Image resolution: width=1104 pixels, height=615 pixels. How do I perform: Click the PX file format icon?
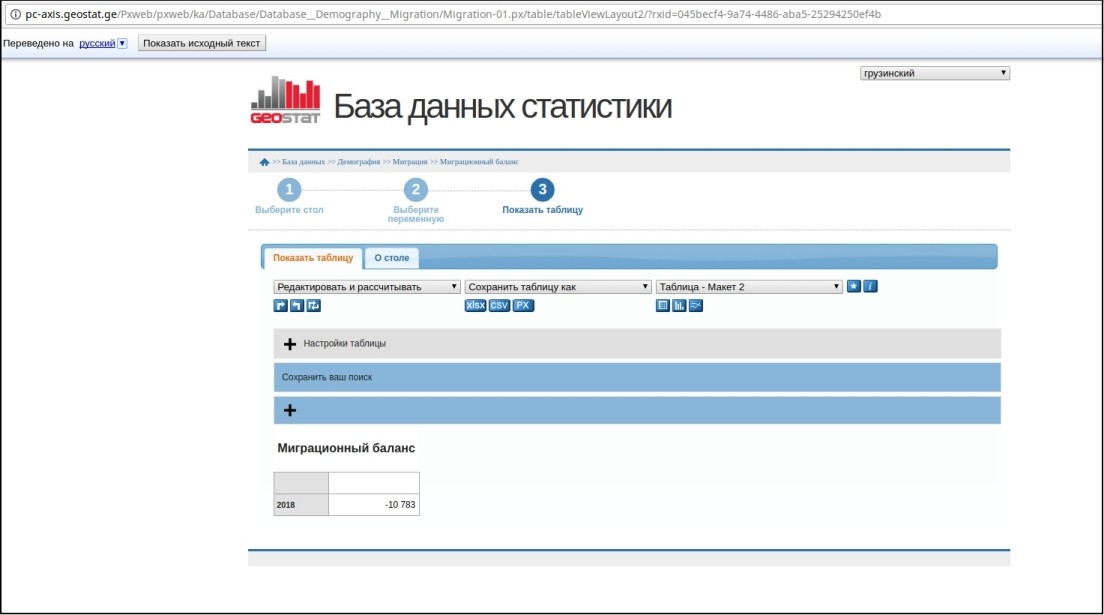tap(523, 306)
